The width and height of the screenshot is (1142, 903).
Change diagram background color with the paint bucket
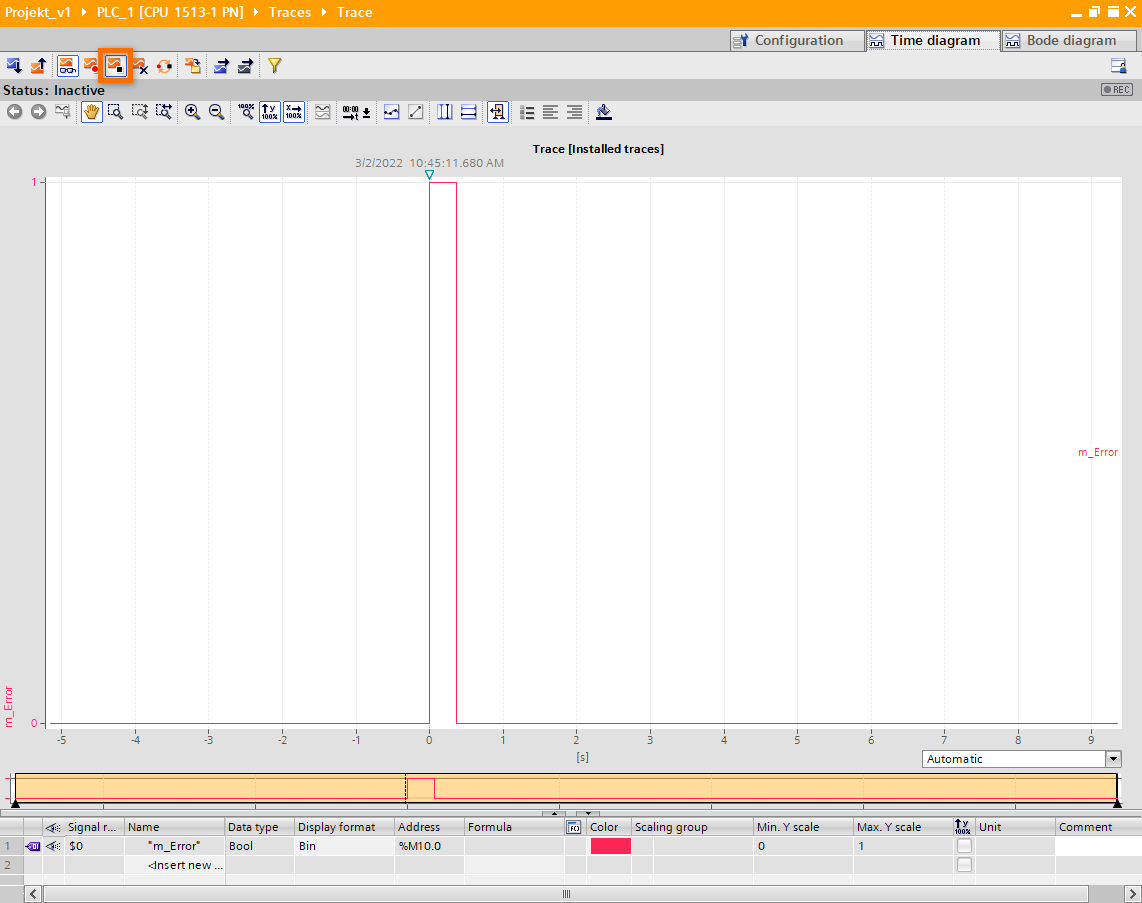click(604, 112)
